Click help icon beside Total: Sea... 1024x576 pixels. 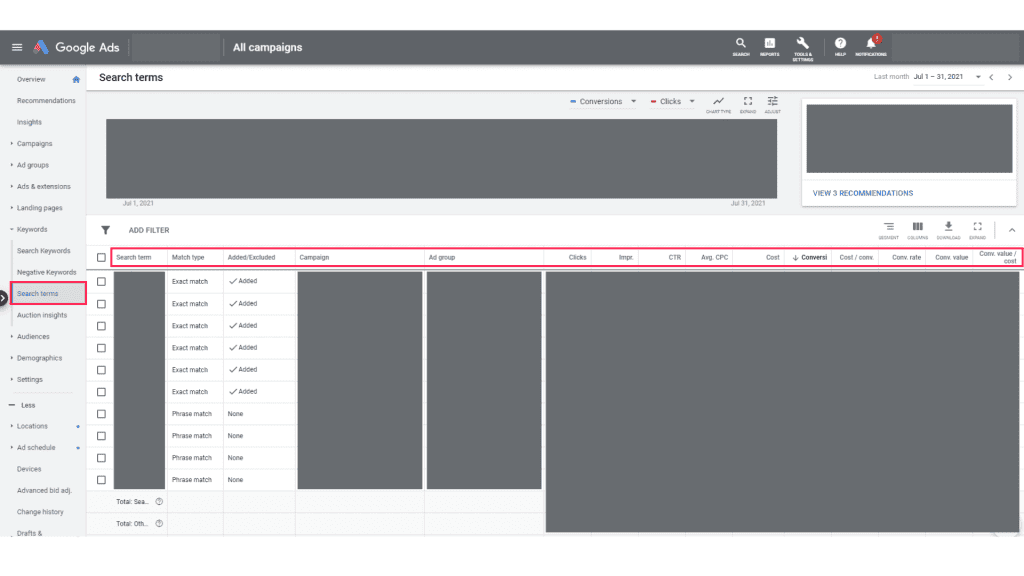pos(159,502)
